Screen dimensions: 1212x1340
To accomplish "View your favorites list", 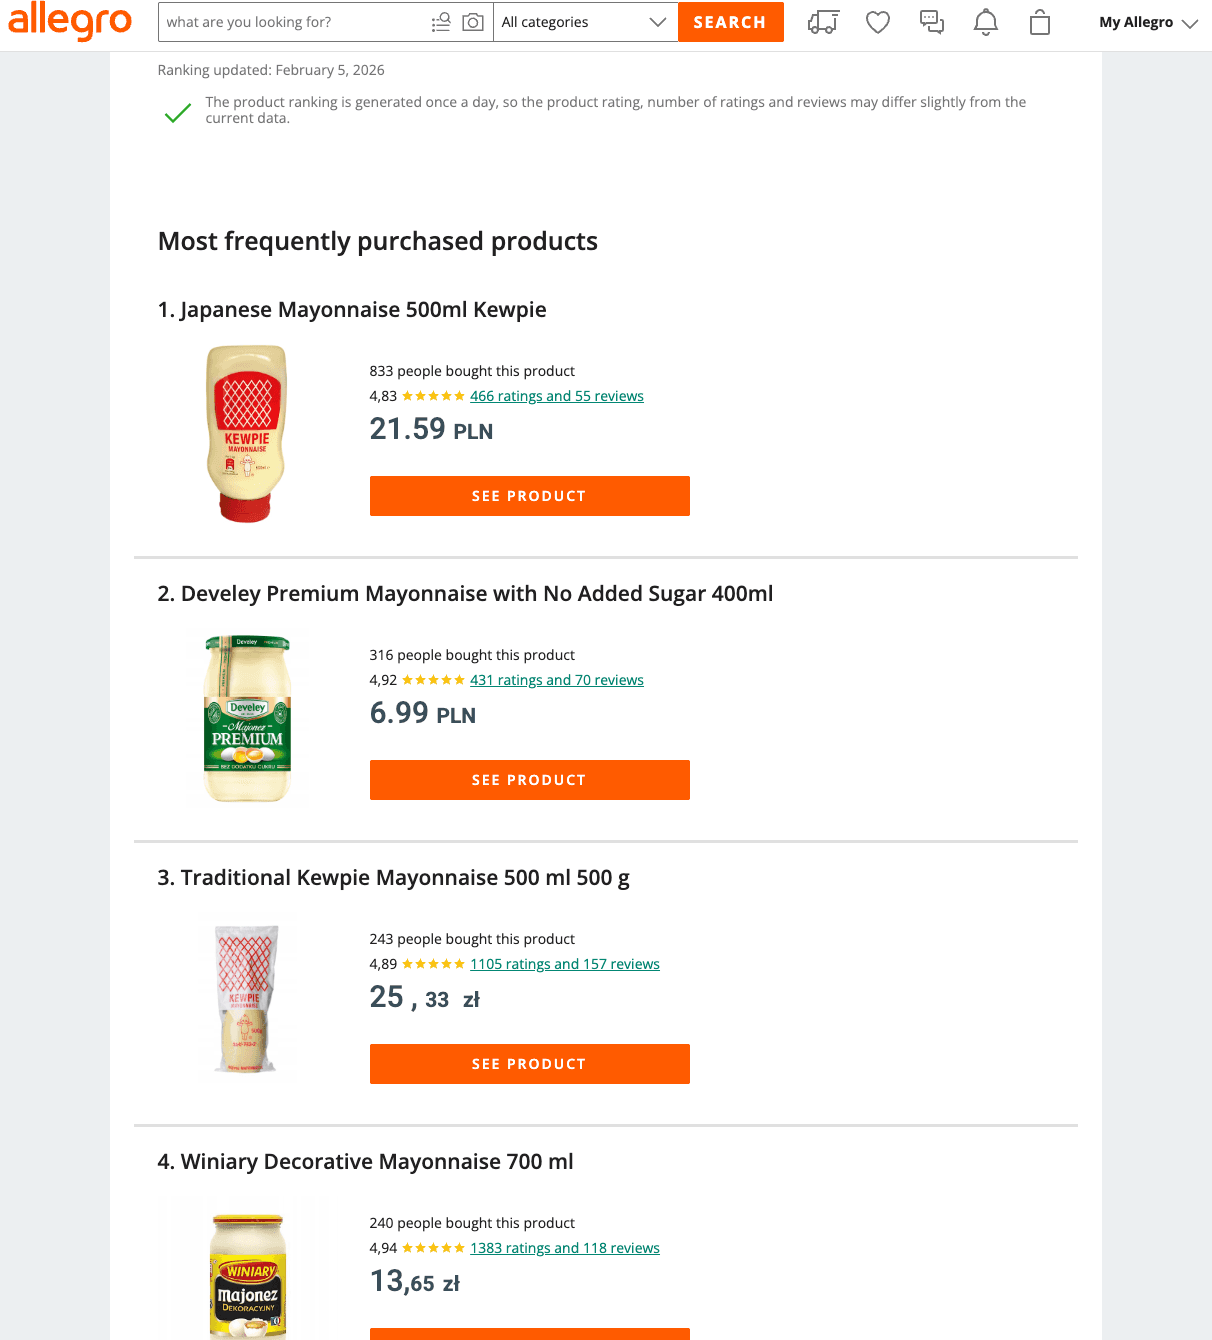I will point(877,22).
